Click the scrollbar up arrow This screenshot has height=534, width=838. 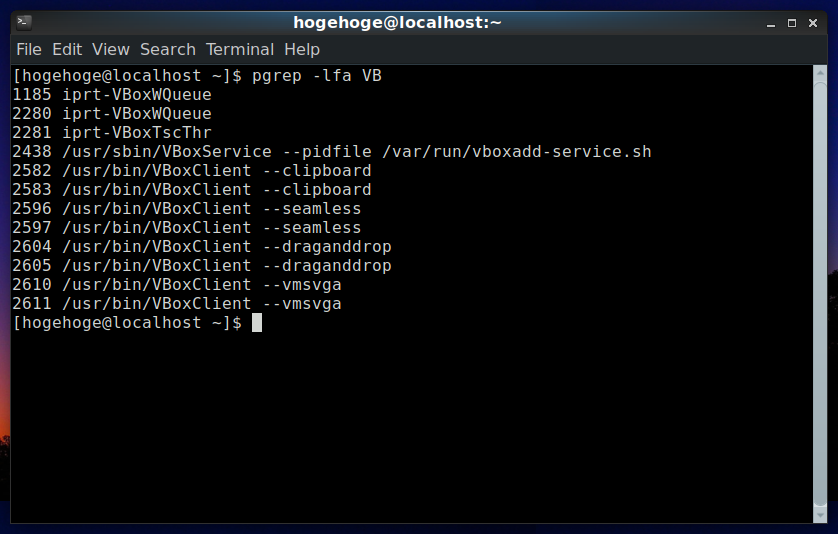pos(820,73)
